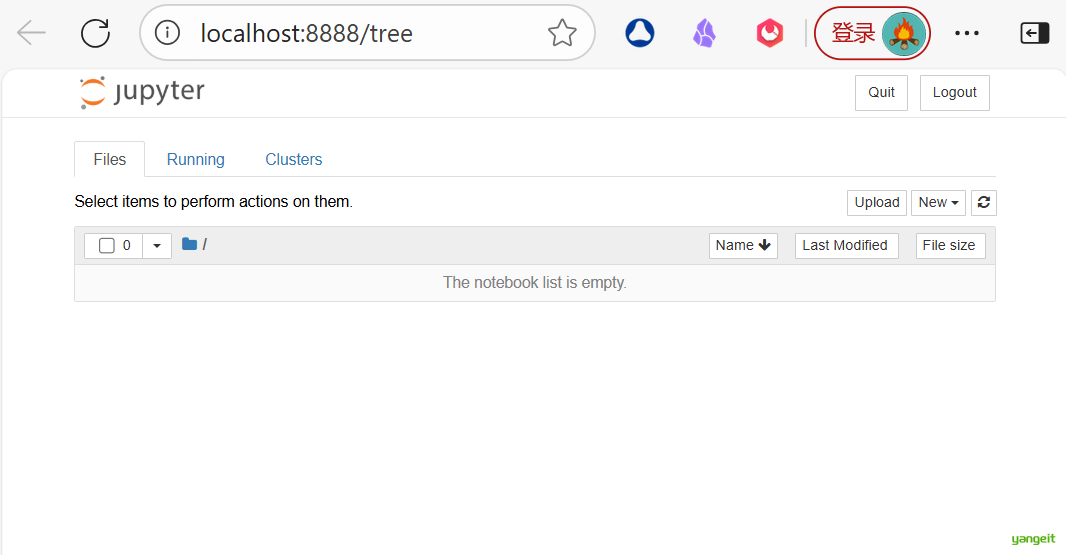Image resolution: width=1066 pixels, height=555 pixels.
Task: Open the blue circular extension icon
Action: tap(639, 33)
